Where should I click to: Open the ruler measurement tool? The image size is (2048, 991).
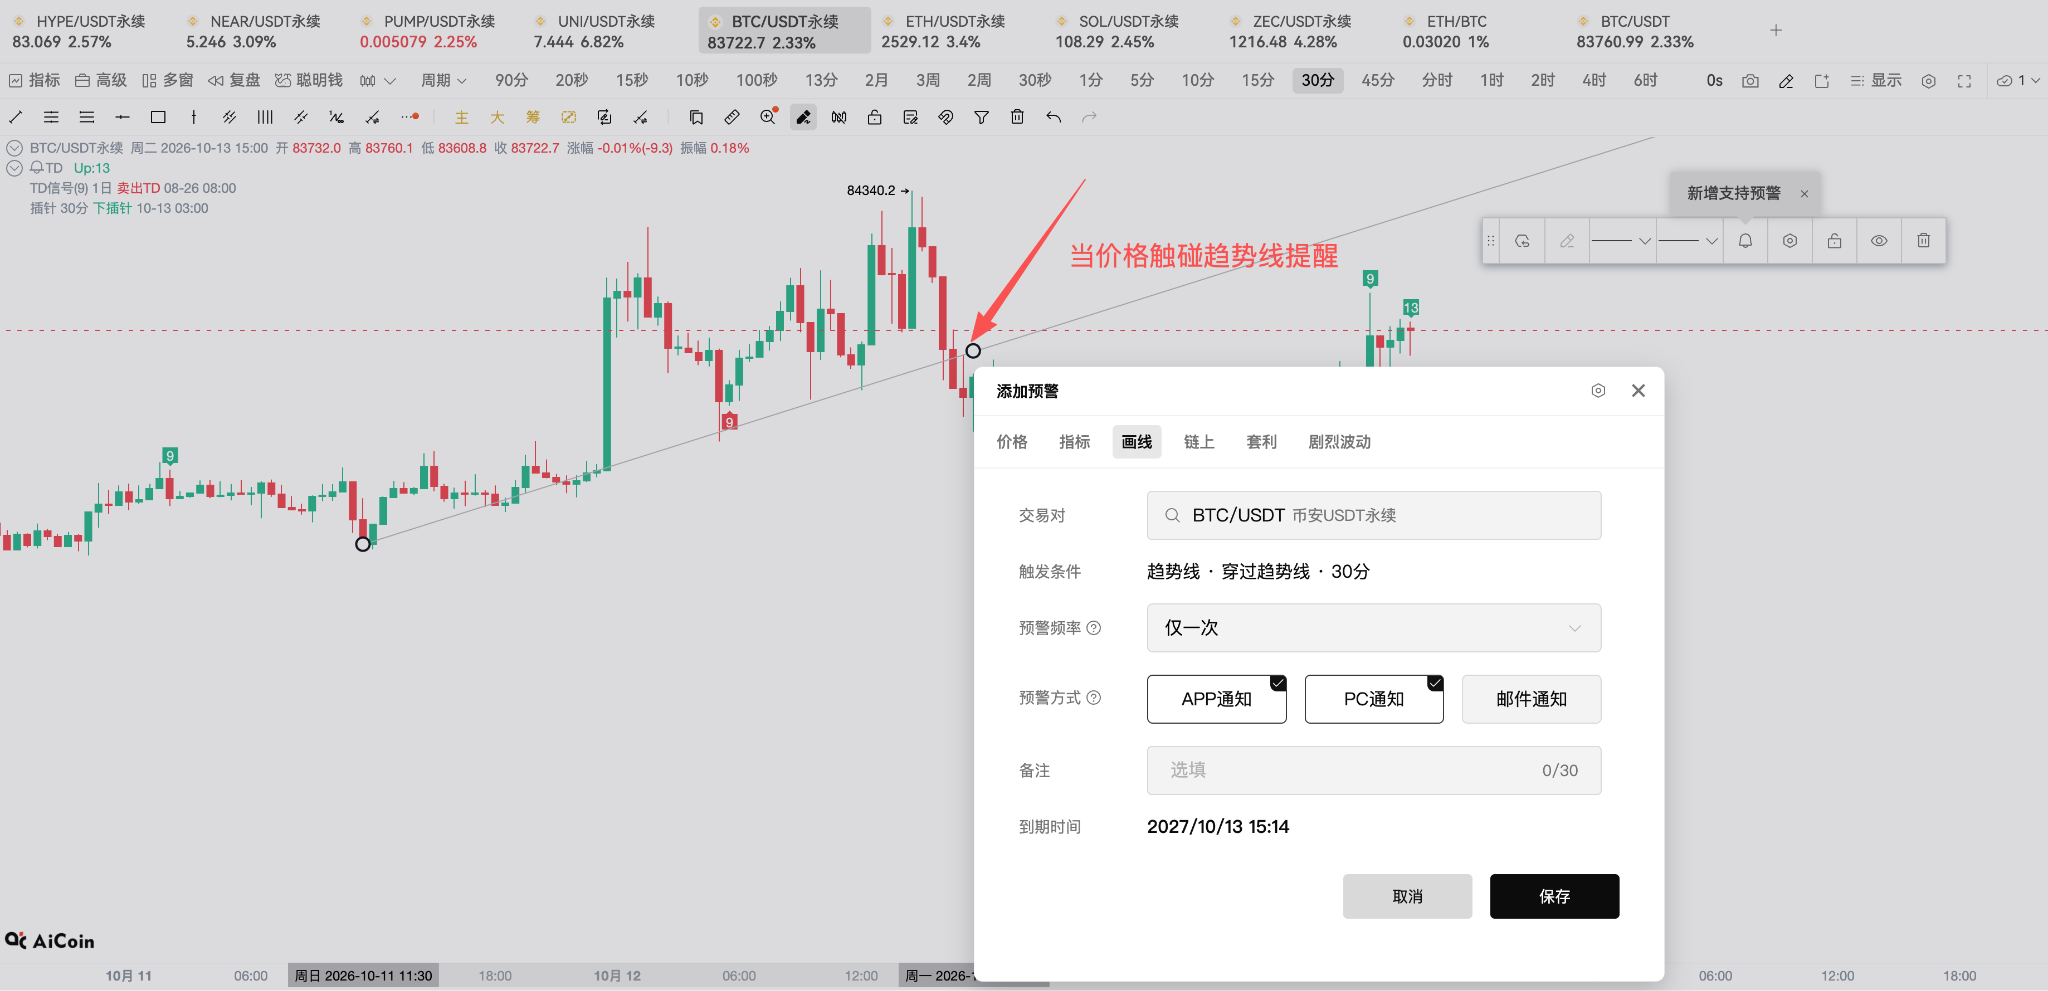point(732,117)
